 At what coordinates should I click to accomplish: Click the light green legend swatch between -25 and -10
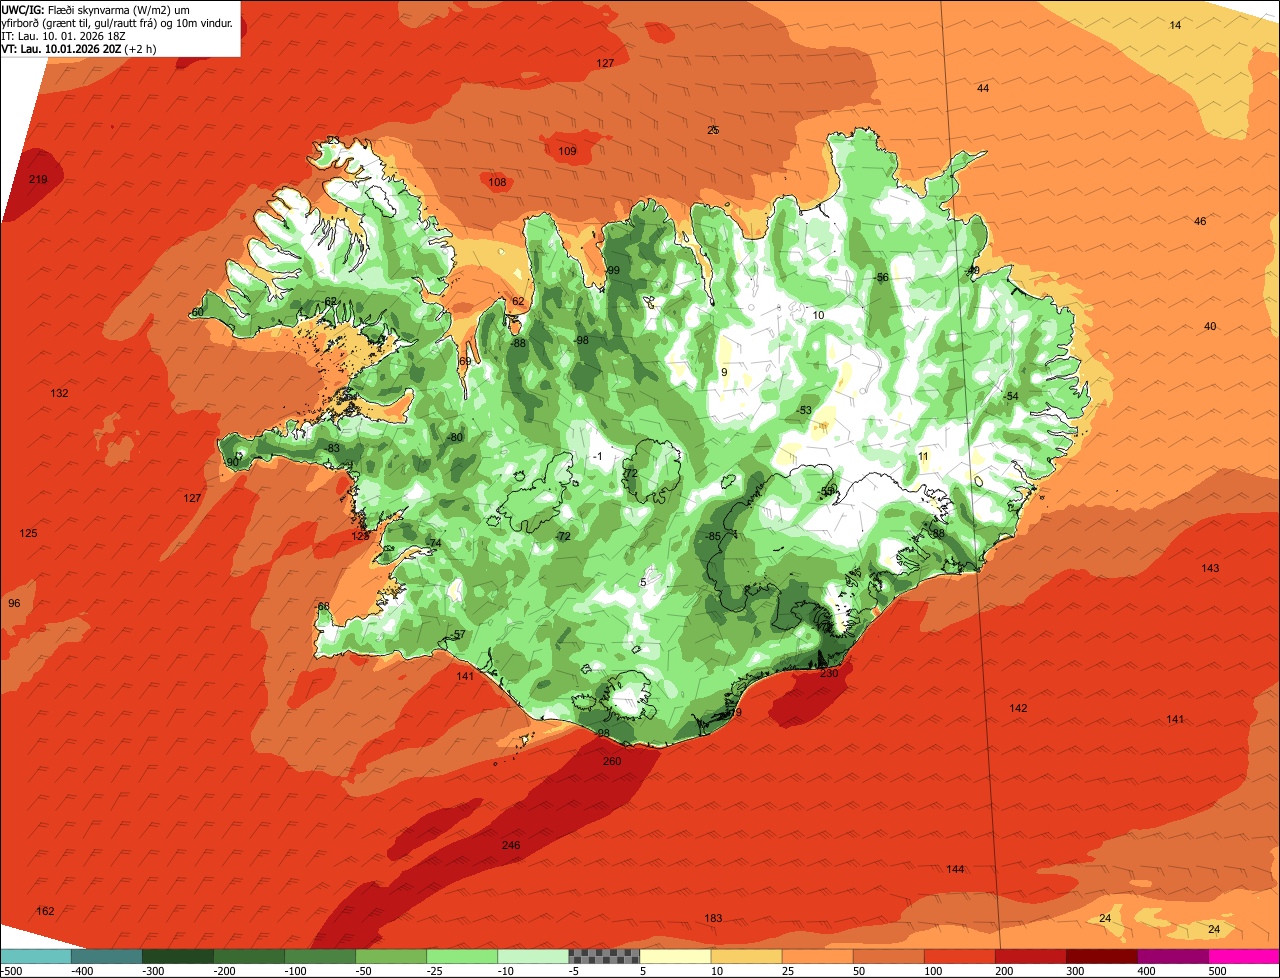pos(462,956)
